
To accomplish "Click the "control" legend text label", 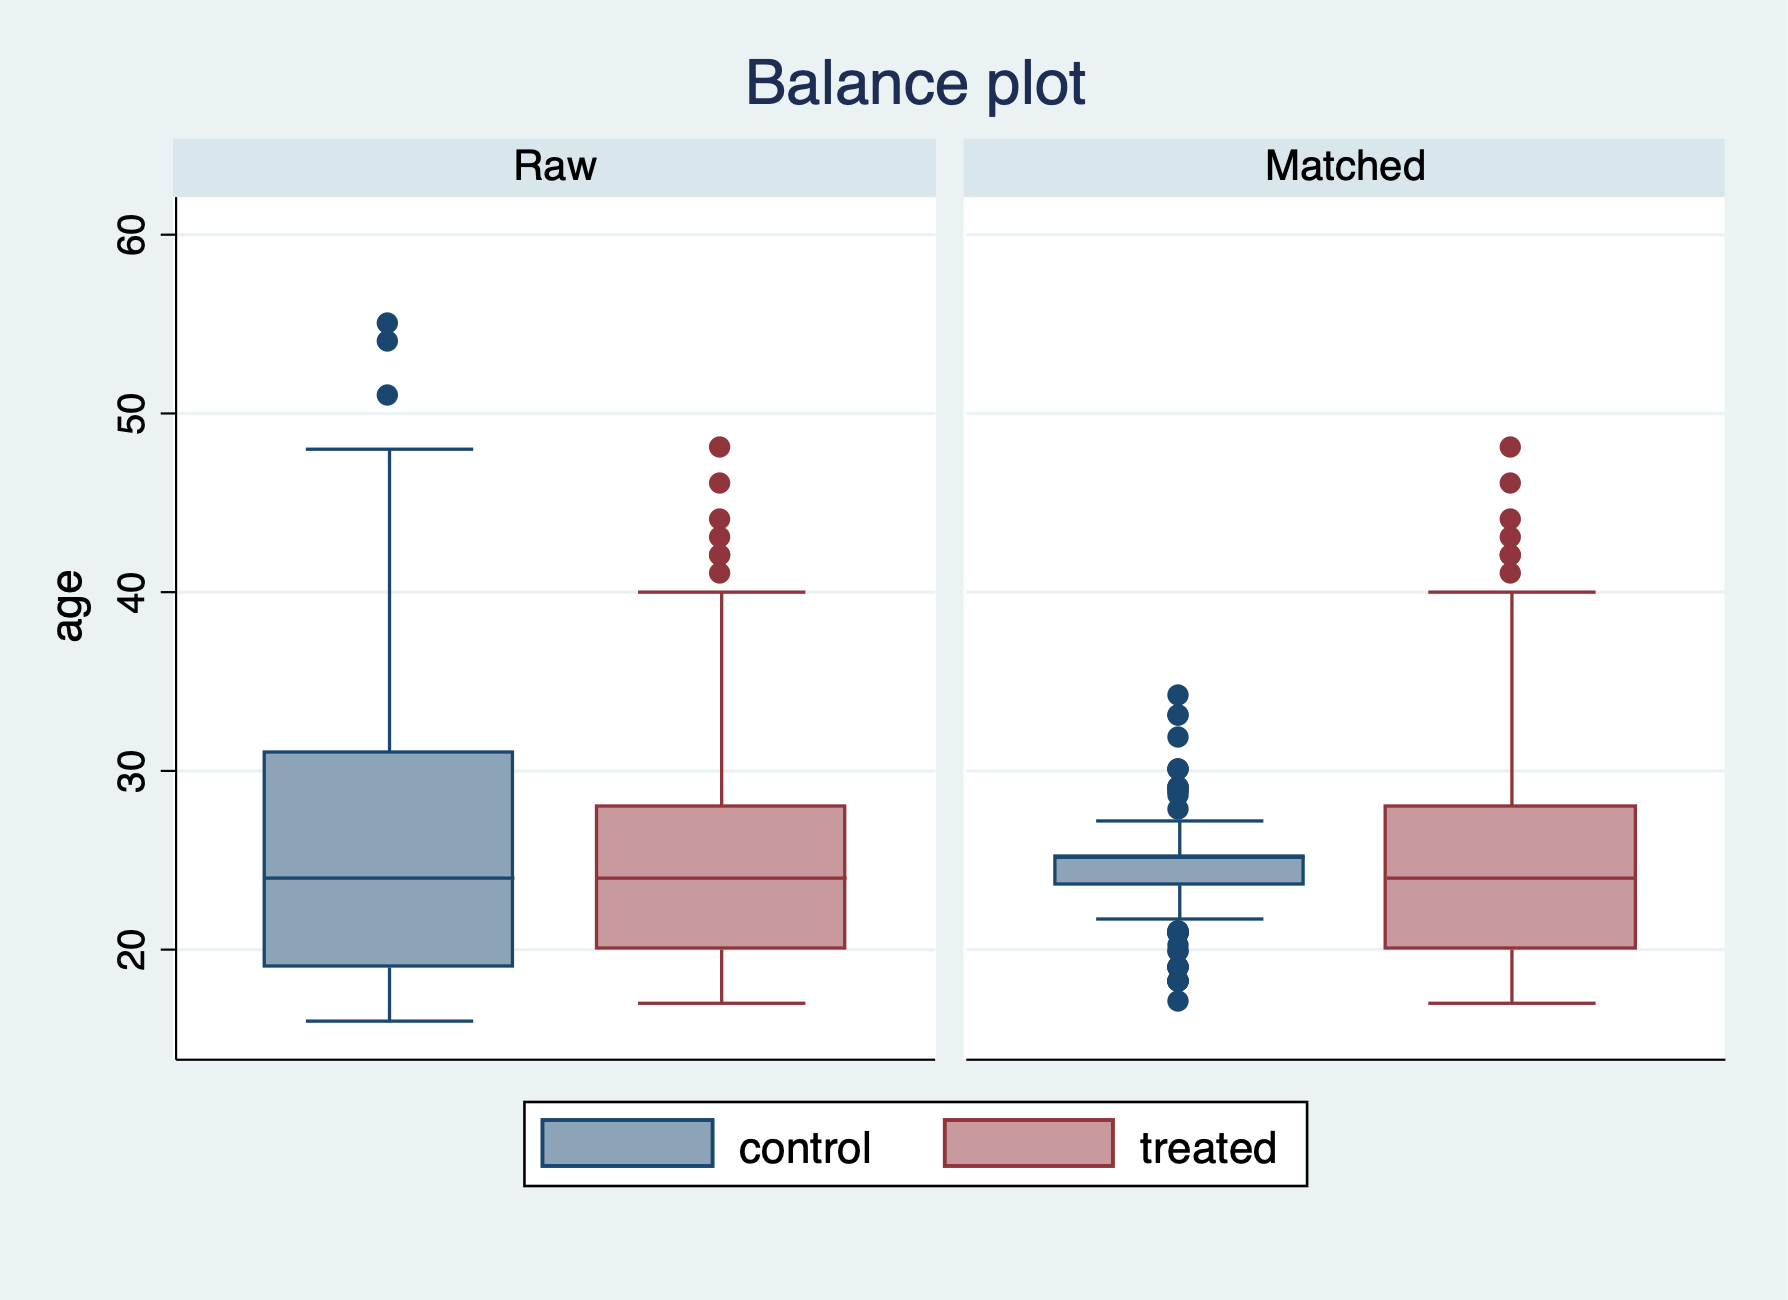I will [804, 1148].
